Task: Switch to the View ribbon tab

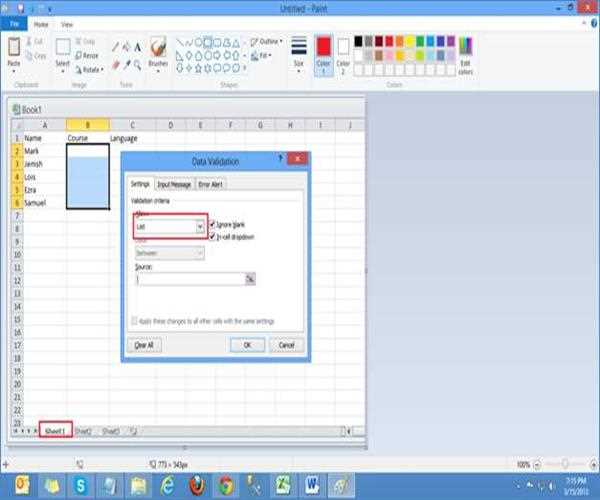Action: [x=67, y=23]
